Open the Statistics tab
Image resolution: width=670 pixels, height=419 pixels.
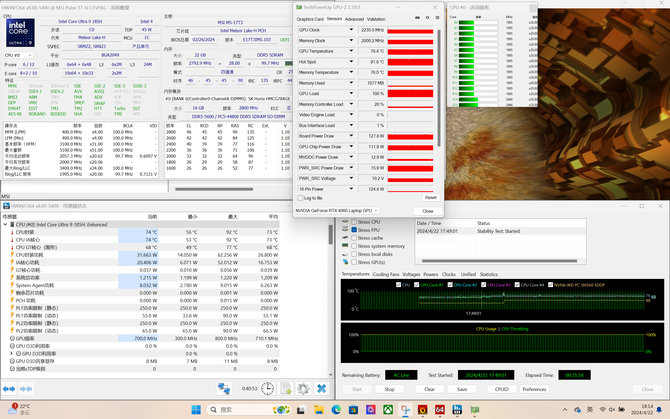click(x=488, y=274)
